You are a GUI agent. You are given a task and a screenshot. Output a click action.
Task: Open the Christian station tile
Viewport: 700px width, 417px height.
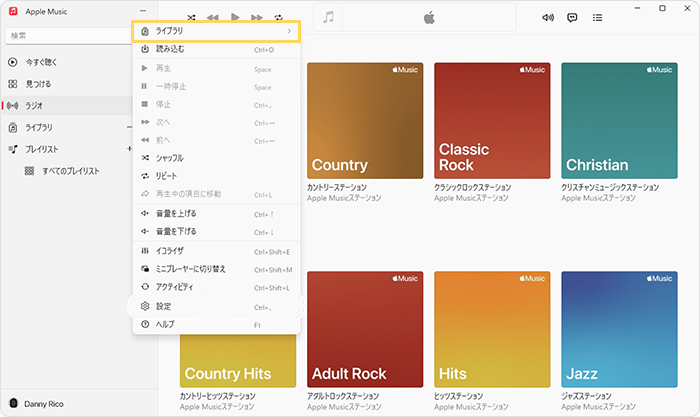(x=619, y=121)
